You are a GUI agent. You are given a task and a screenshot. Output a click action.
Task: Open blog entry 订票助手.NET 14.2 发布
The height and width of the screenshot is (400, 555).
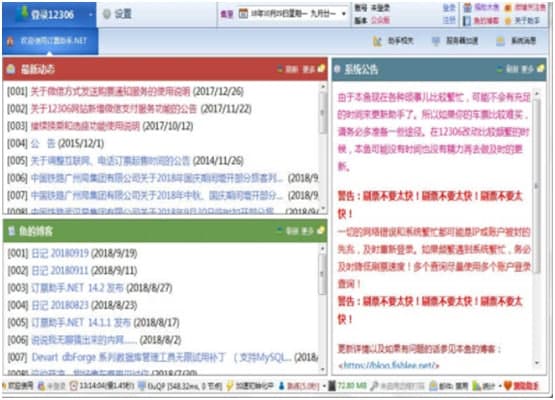pyautogui.click(x=78, y=288)
